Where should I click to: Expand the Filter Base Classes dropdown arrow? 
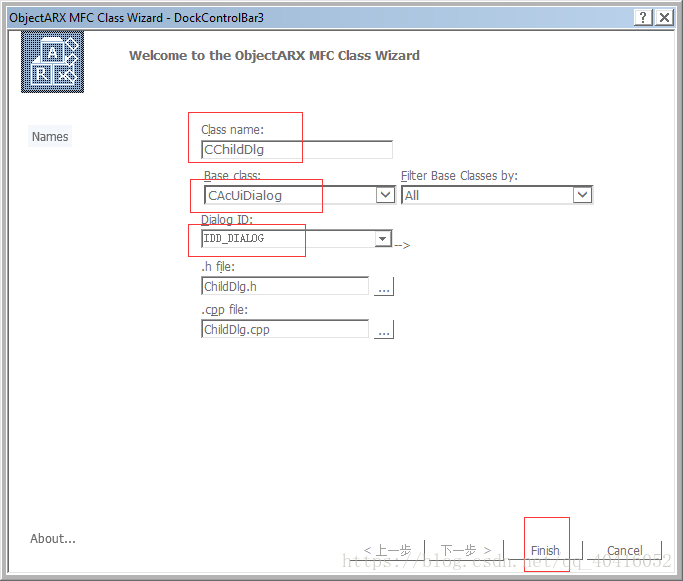(582, 195)
